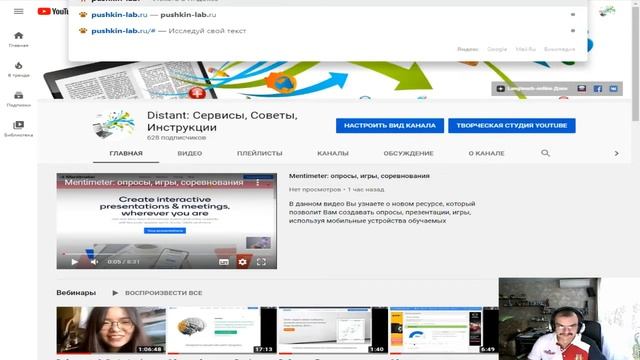Seek on the featured video progress bar
640x360 pixels.
click(167, 253)
